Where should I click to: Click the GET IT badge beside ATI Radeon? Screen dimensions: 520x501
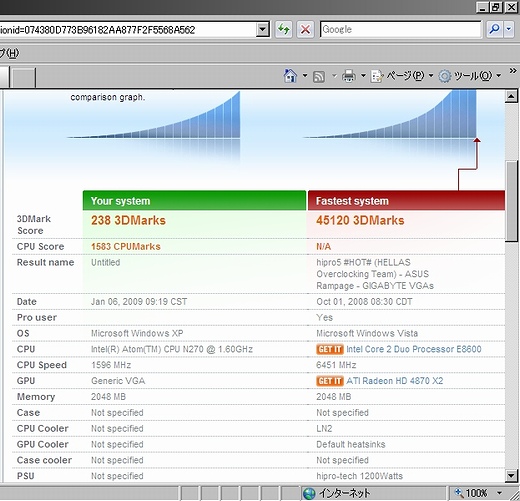(x=330, y=381)
